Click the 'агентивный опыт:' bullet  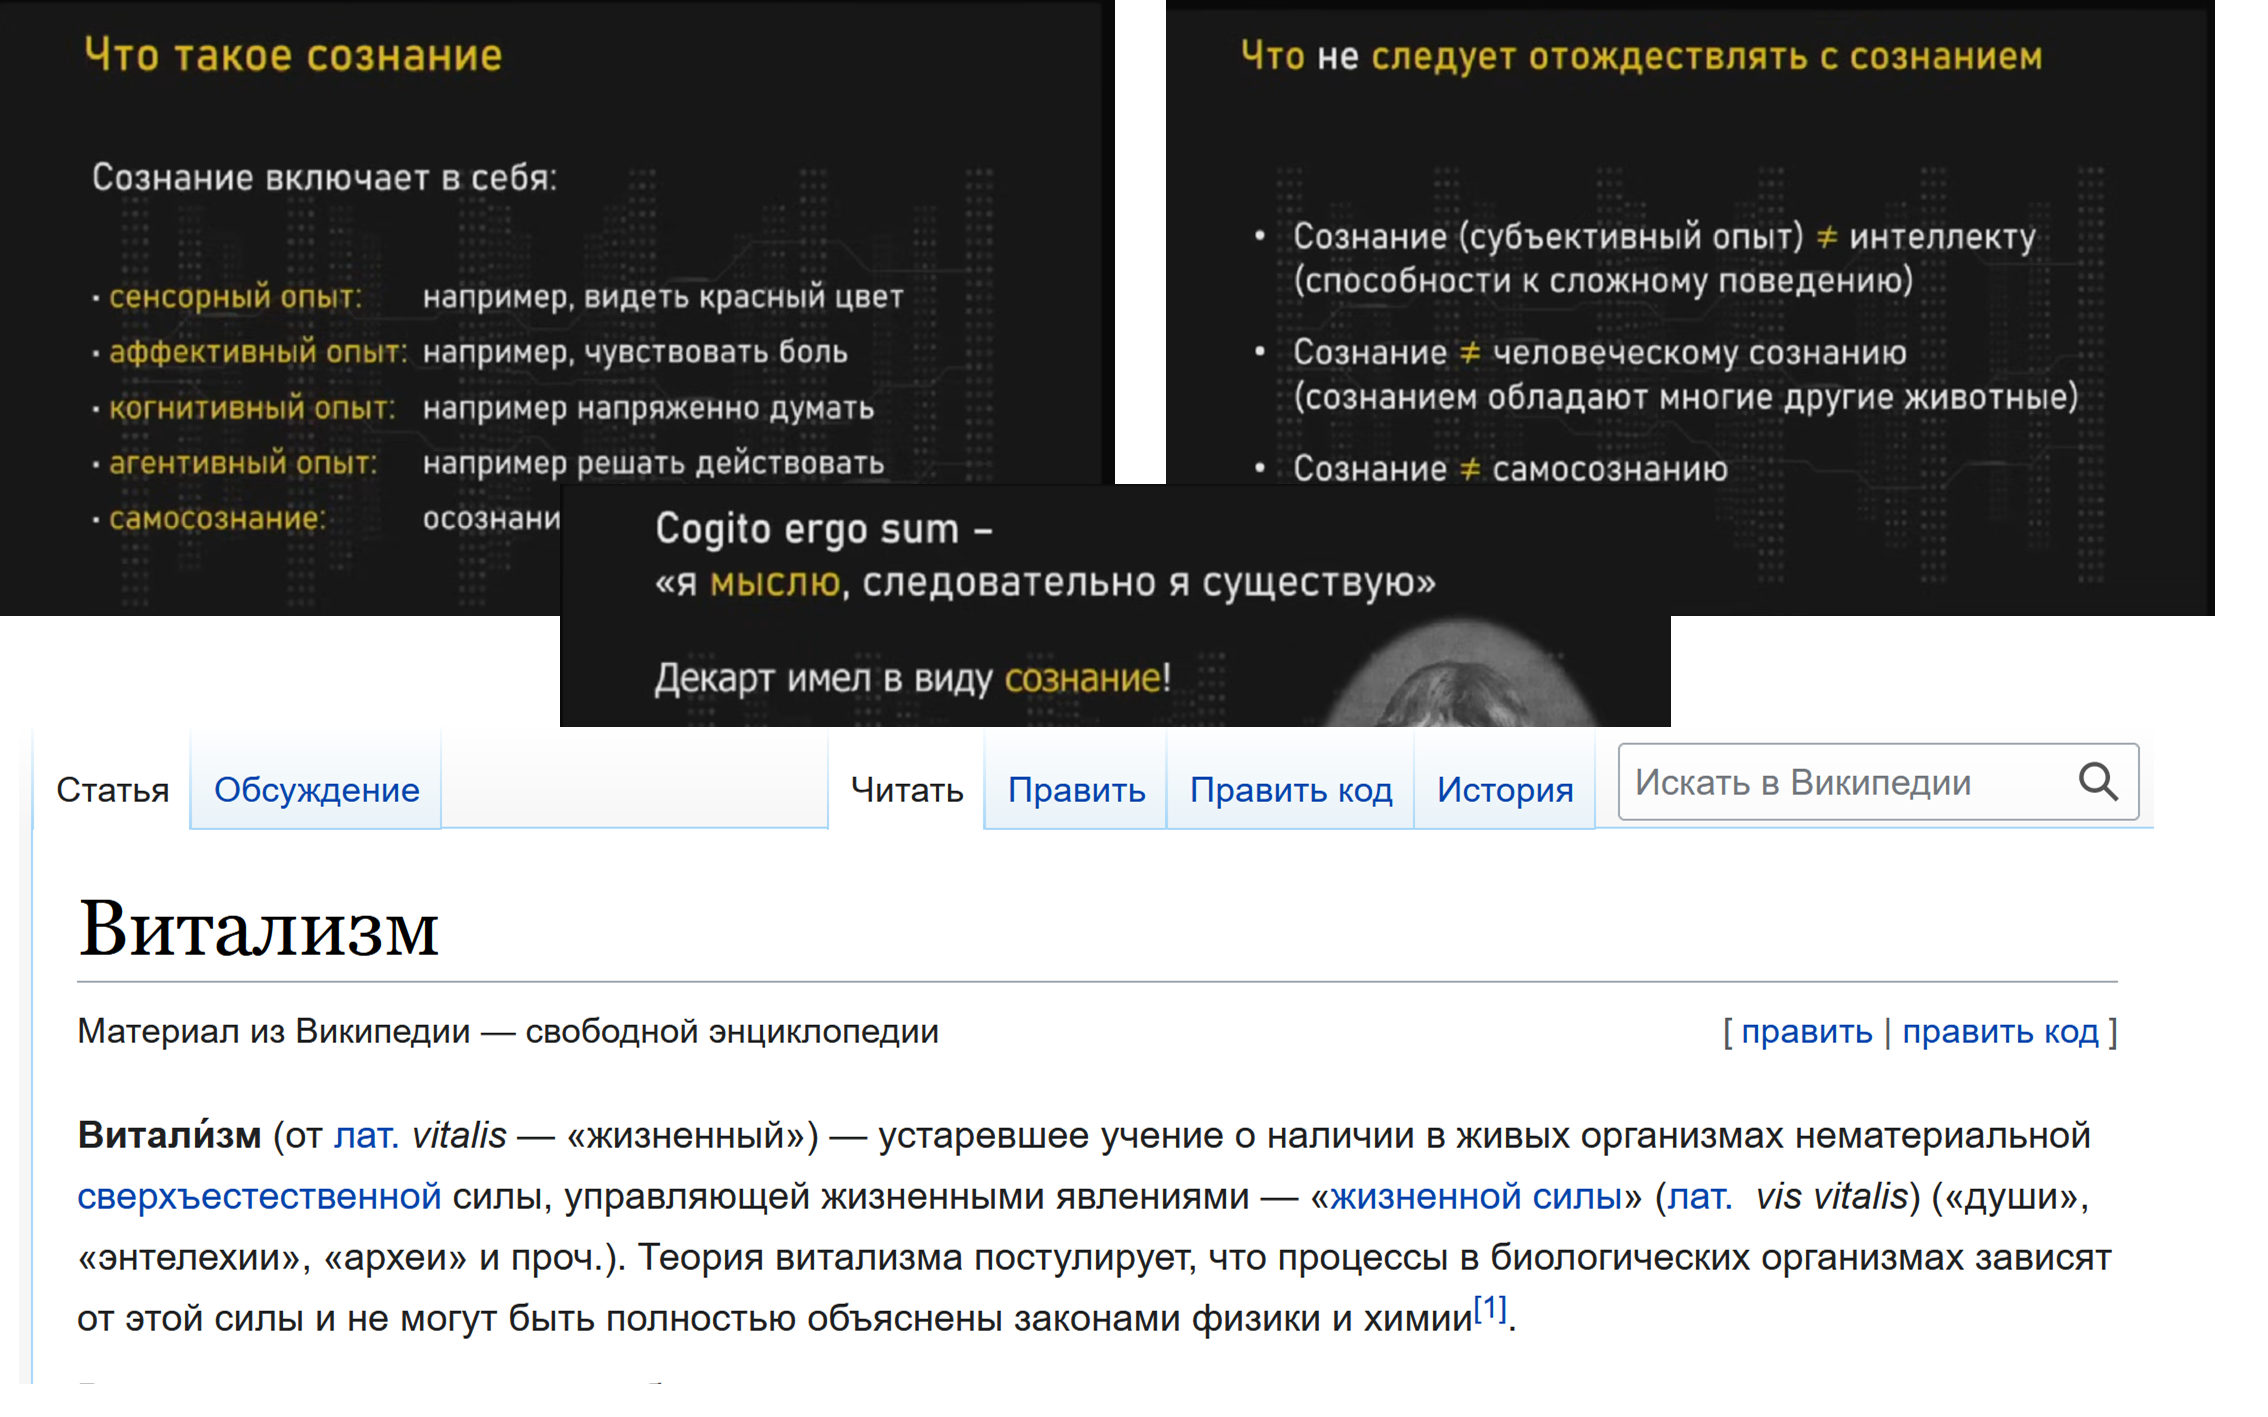pyautogui.click(x=243, y=463)
